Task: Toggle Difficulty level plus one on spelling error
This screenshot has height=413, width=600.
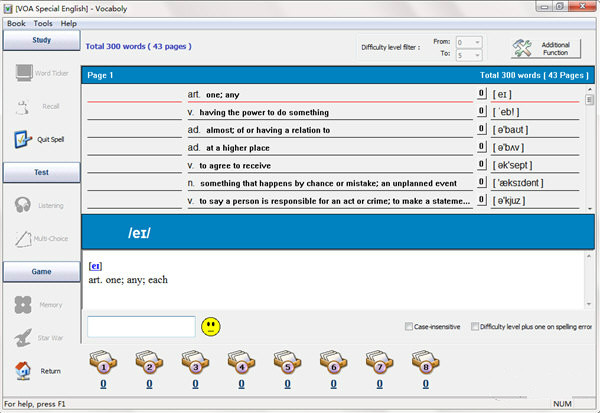Action: pyautogui.click(x=475, y=326)
